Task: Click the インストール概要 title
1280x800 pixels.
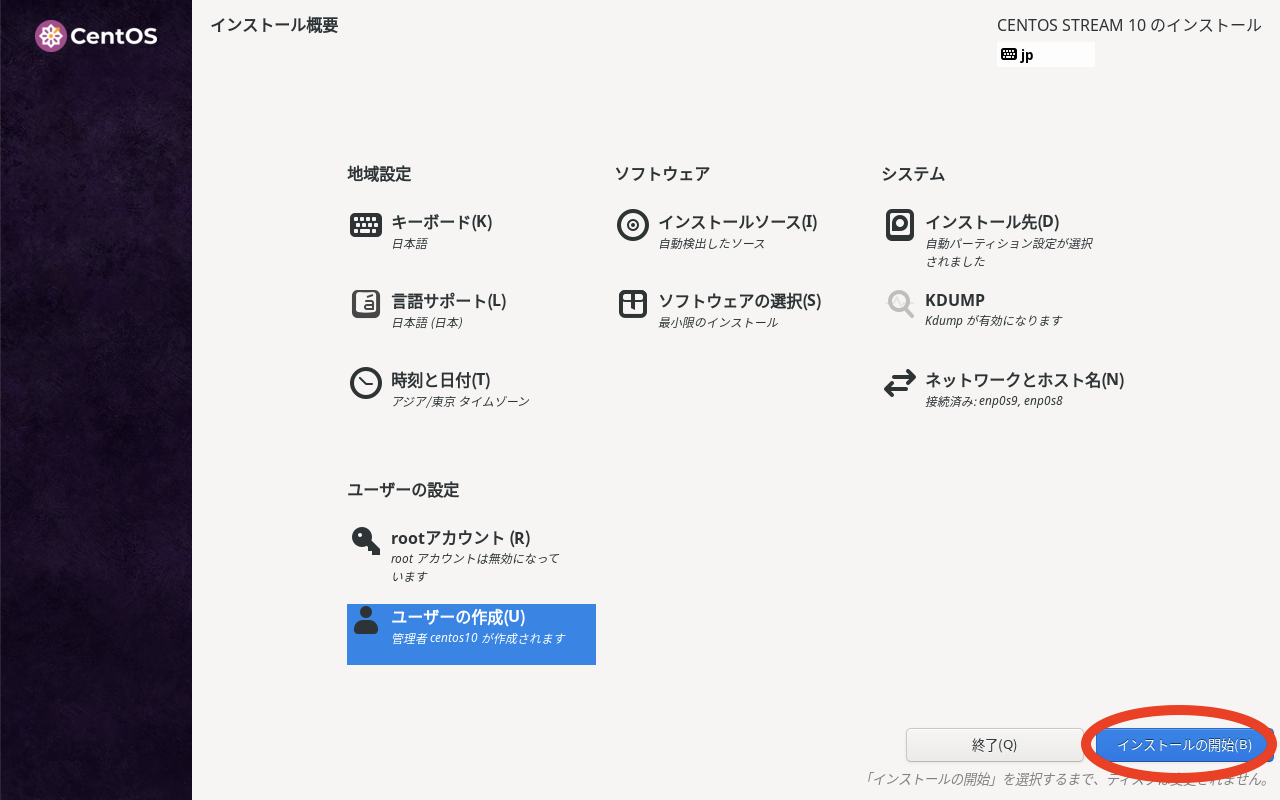Action: 274,25
